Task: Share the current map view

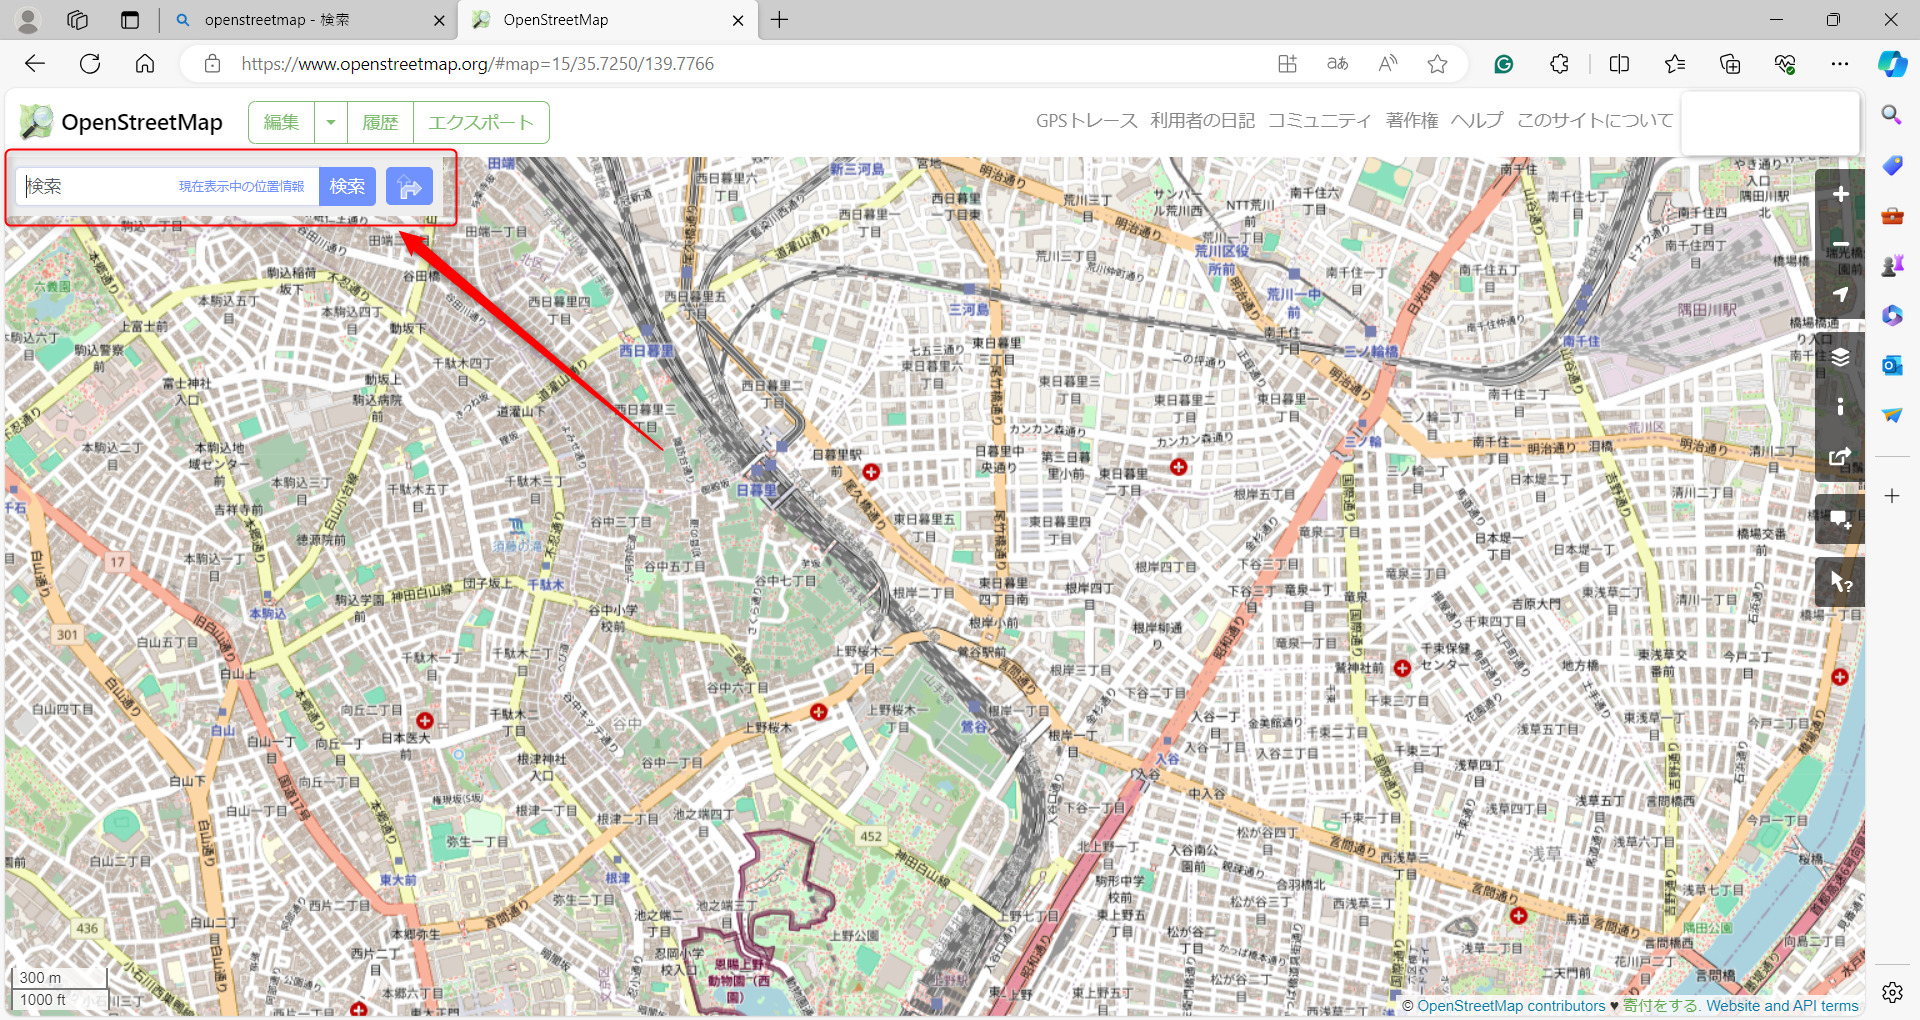Action: [1840, 457]
